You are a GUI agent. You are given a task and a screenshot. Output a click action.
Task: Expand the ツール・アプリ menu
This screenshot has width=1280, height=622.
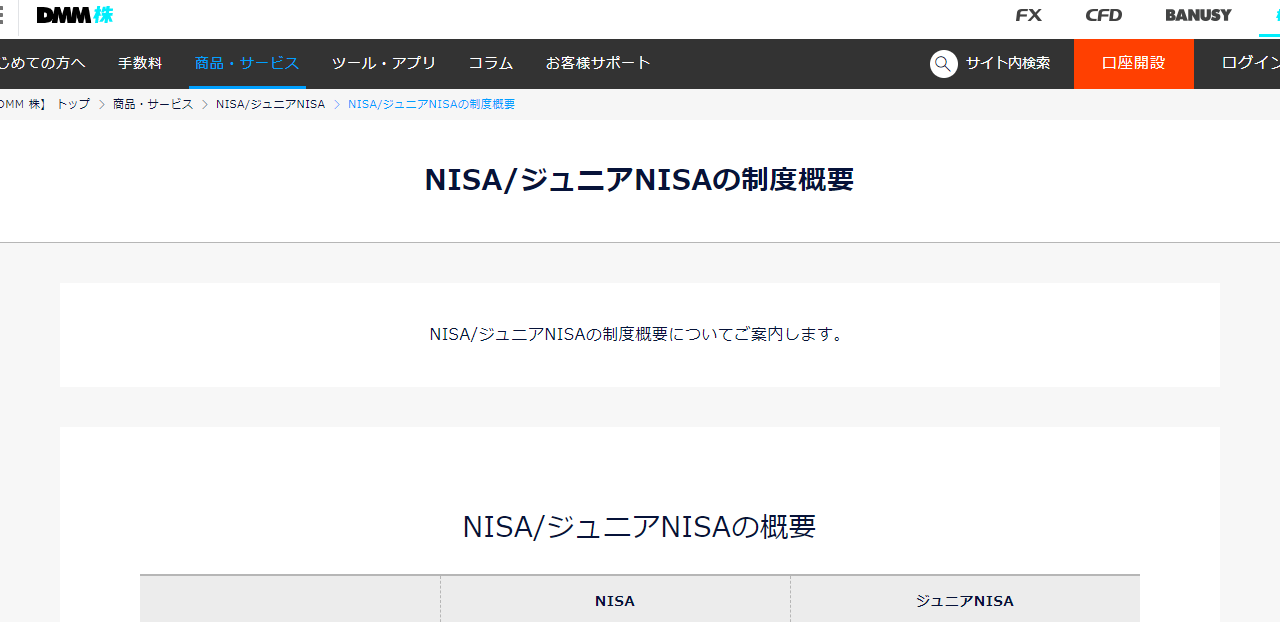[384, 63]
